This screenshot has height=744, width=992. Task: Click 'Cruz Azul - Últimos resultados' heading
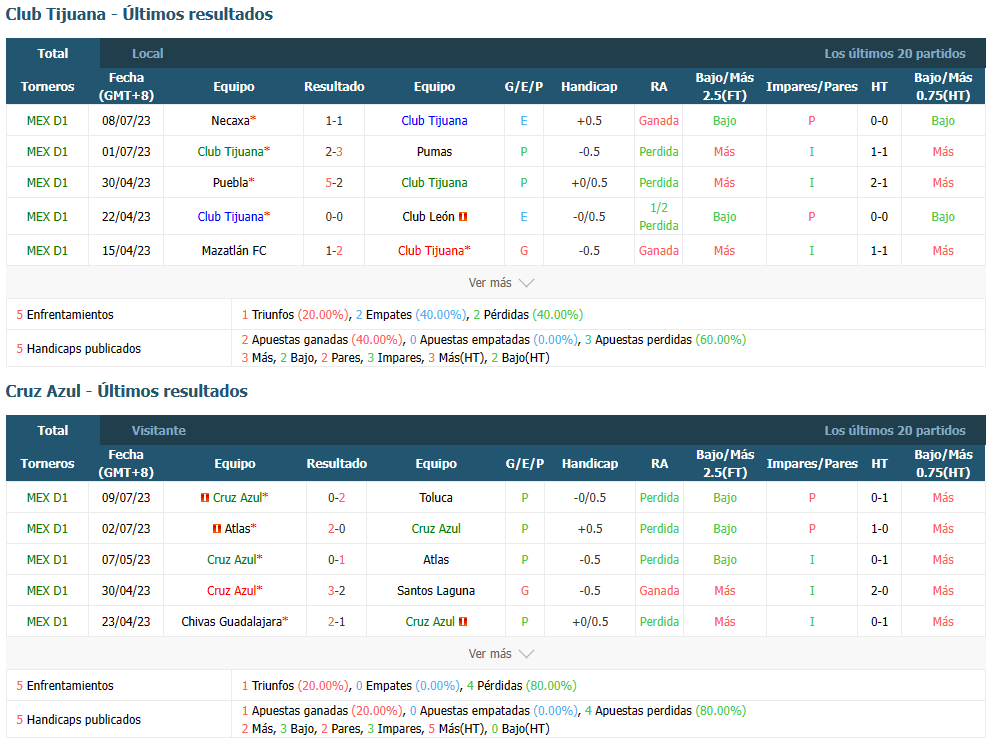point(127,391)
